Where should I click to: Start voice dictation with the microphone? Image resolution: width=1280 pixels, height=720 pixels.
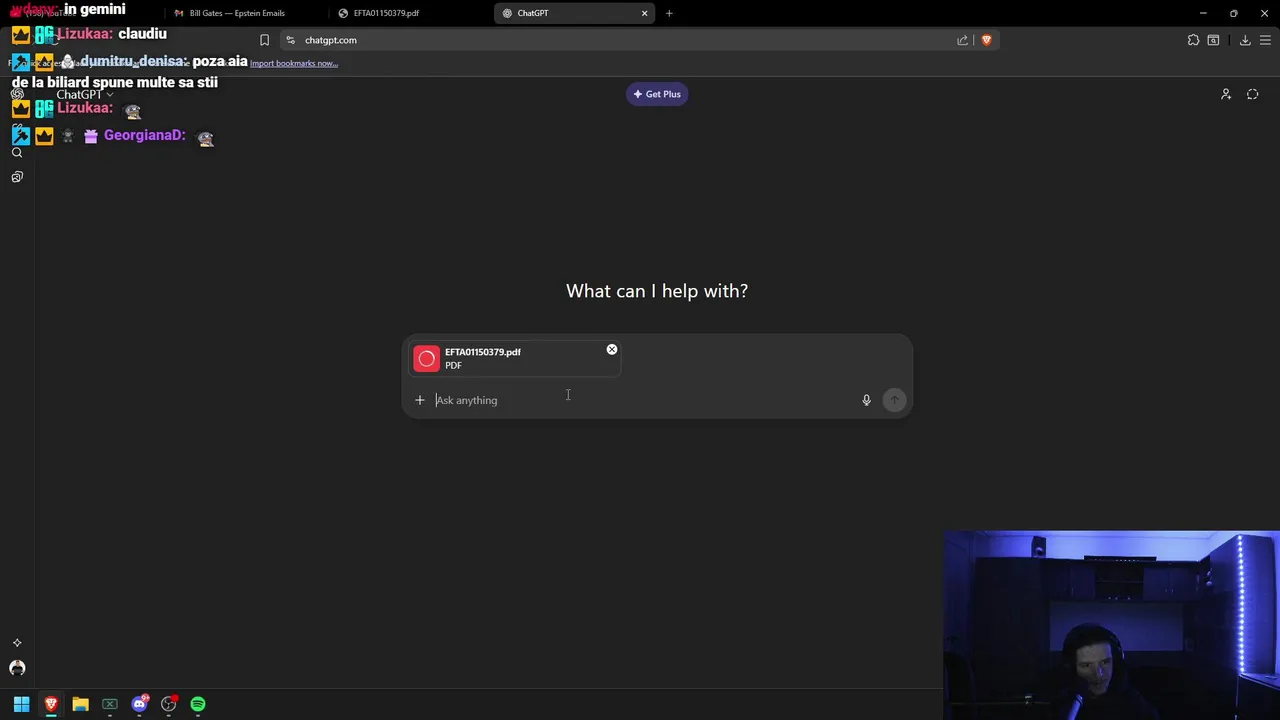click(x=867, y=400)
